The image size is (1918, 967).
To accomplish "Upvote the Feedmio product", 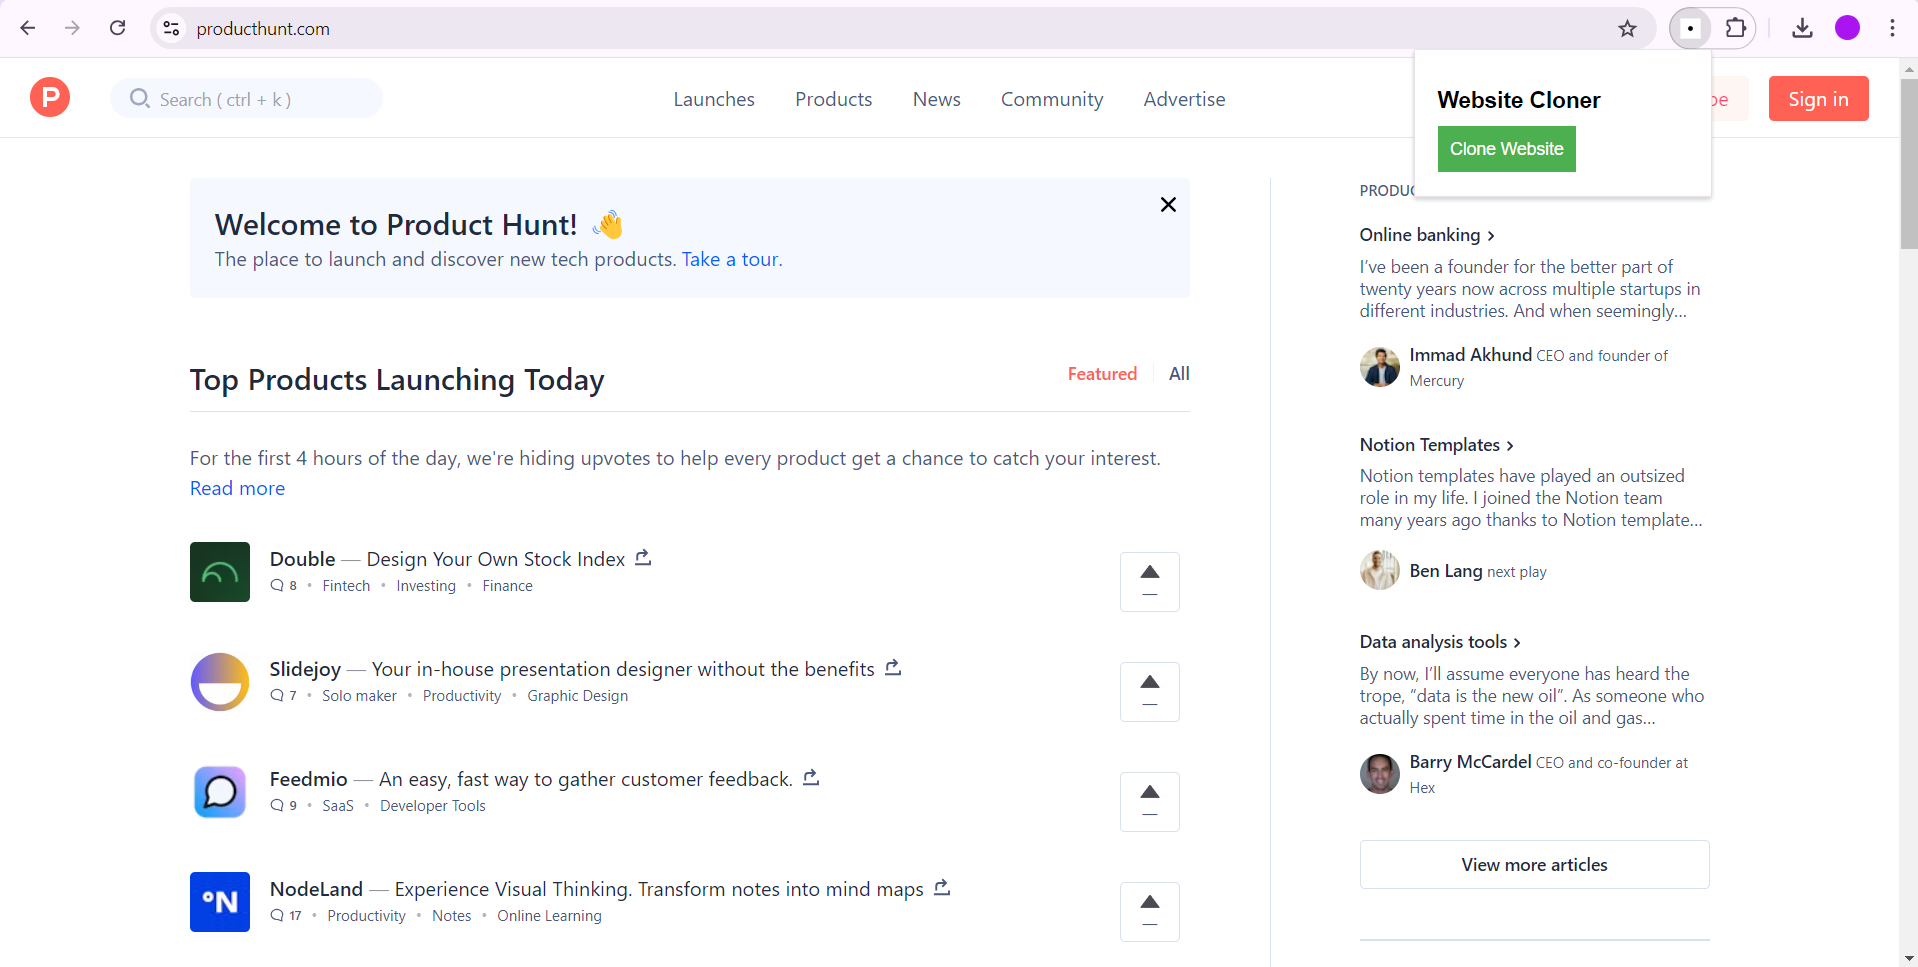I will [x=1150, y=802].
